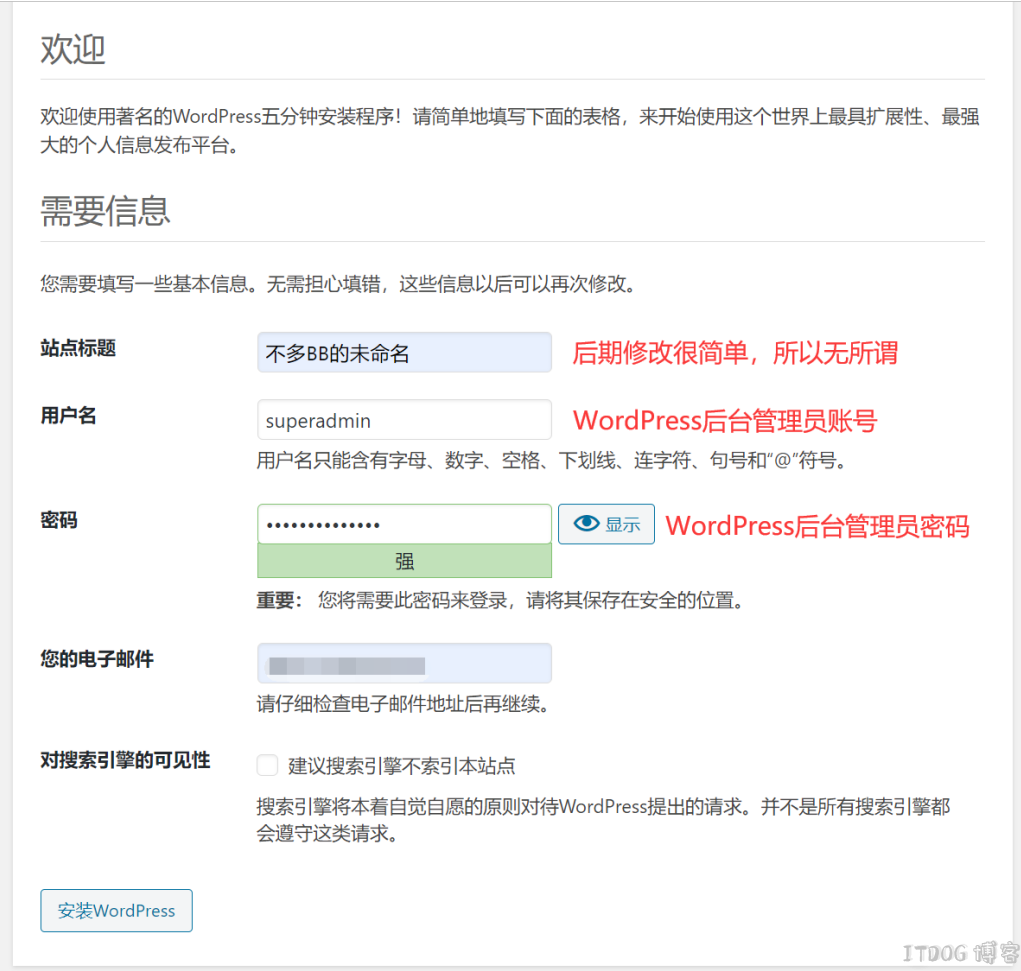Focus the username field containing superadmin
Screen dimensions: 1021x971
pyautogui.click(x=404, y=420)
